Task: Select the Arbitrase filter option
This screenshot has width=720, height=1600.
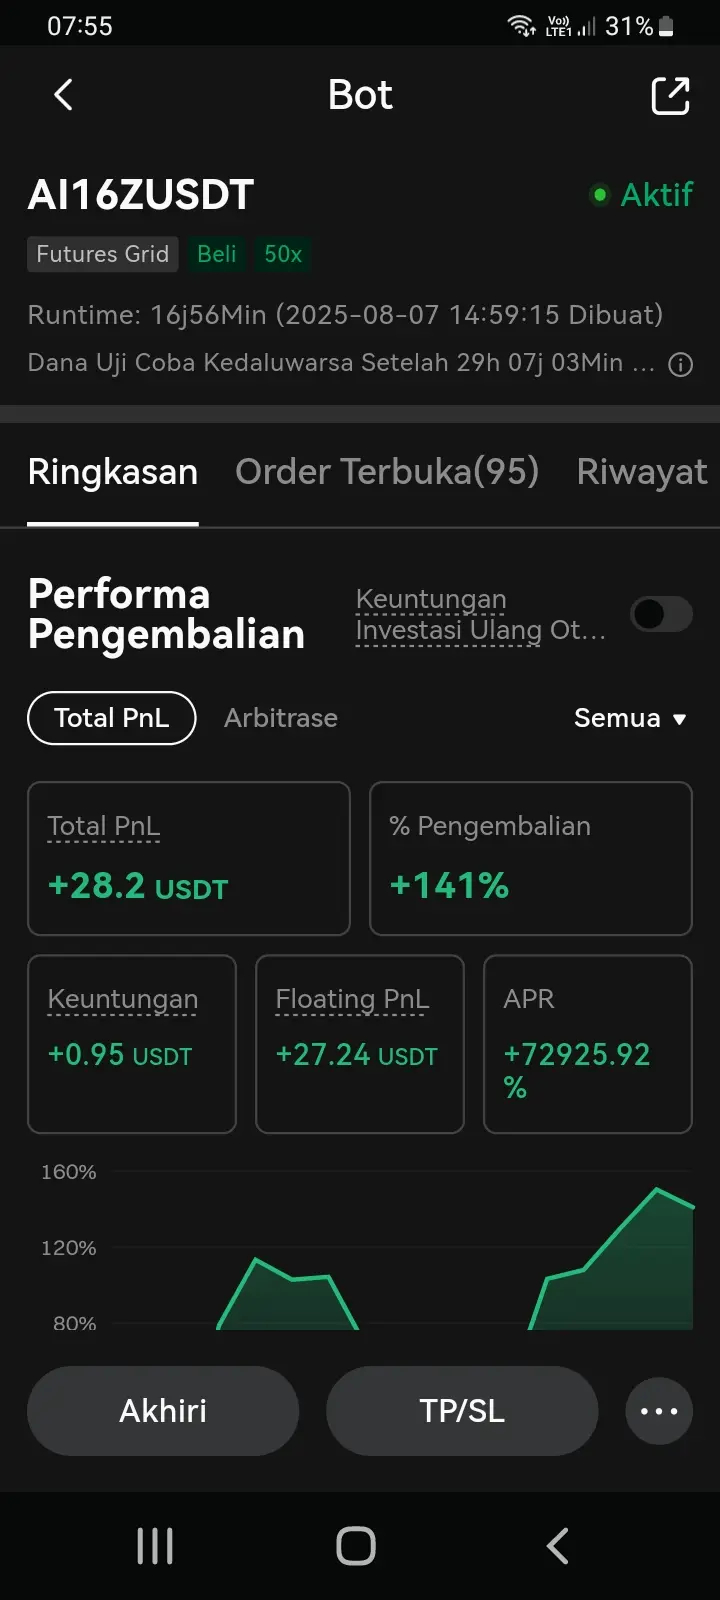Action: click(x=281, y=718)
